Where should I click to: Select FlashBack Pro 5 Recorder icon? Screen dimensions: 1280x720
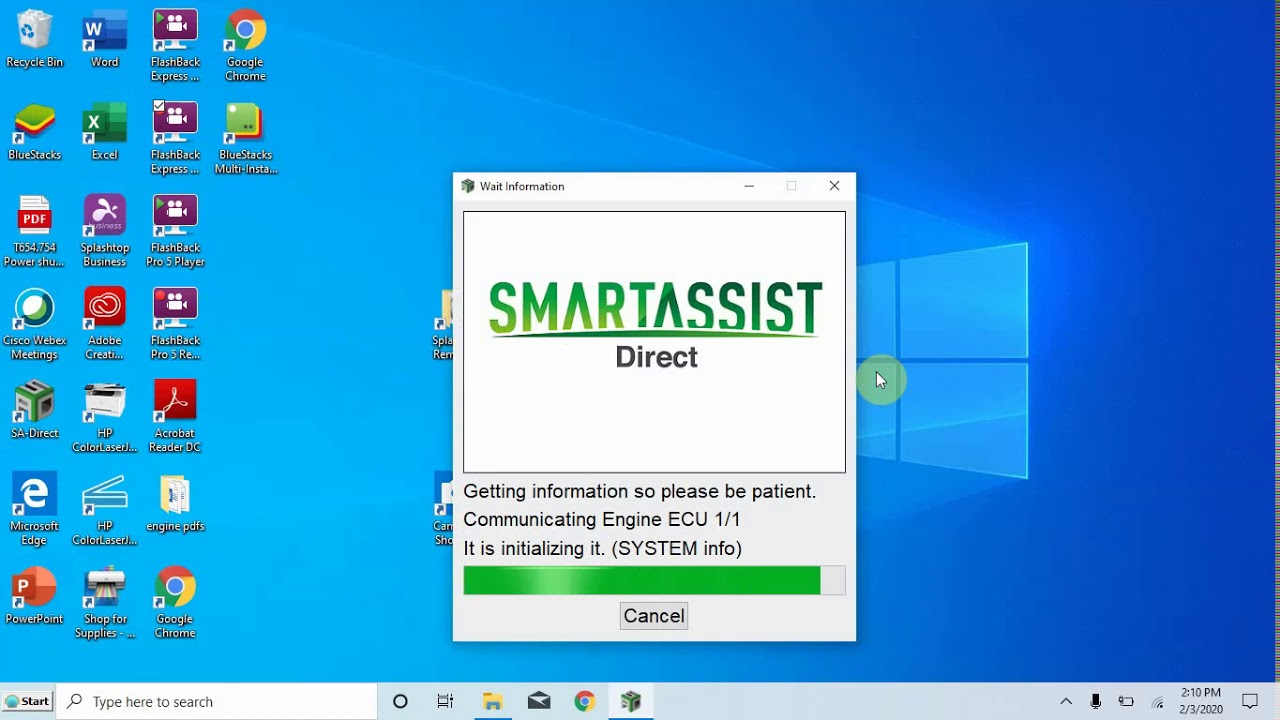(x=175, y=325)
